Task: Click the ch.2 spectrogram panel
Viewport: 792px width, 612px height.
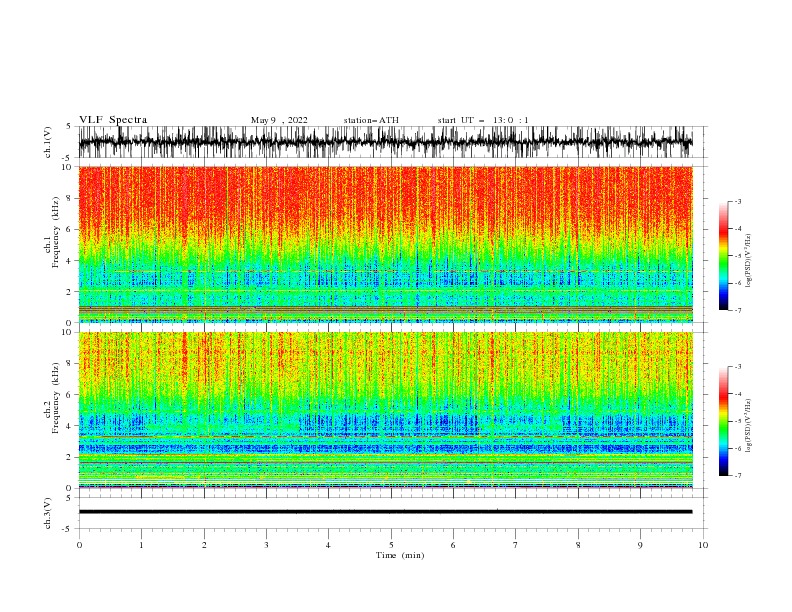Action: point(385,410)
